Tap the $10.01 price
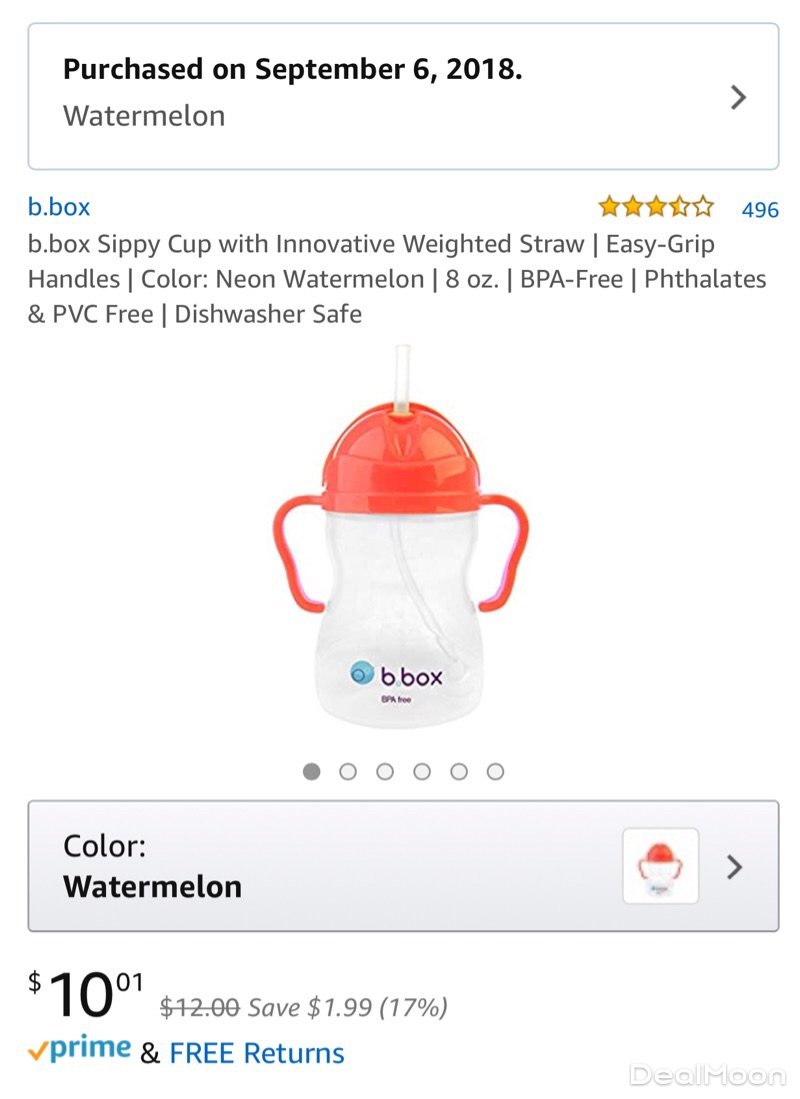This screenshot has width=800, height=1099. coord(86,994)
